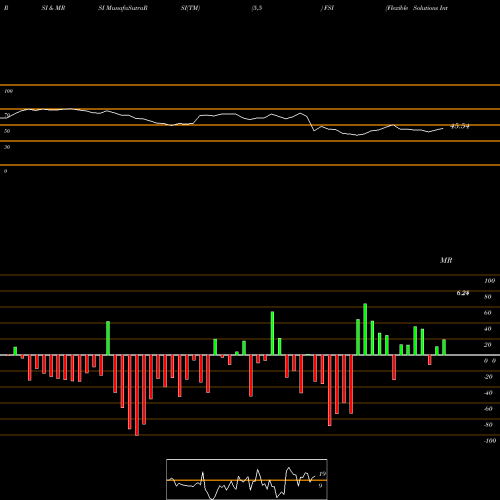This screenshot has height=500, width=500.
Task: Click the RSI 30 axis label
Action: [7, 147]
